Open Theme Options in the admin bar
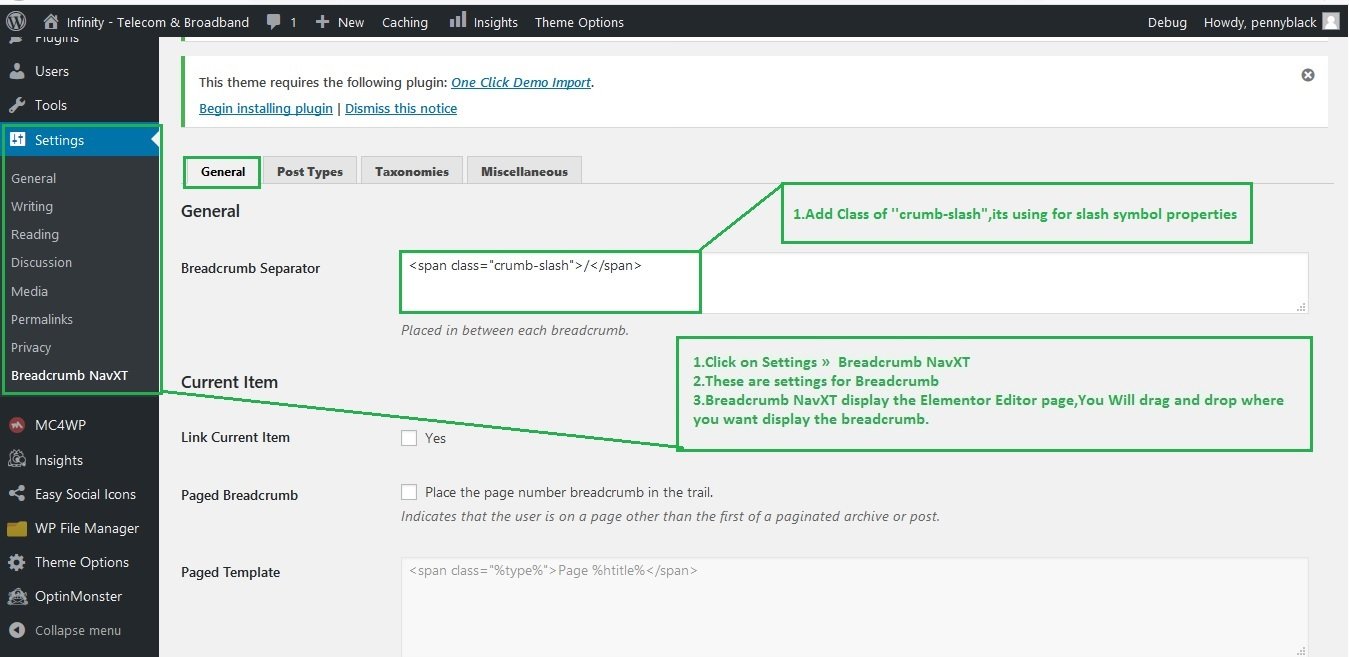 click(x=579, y=22)
